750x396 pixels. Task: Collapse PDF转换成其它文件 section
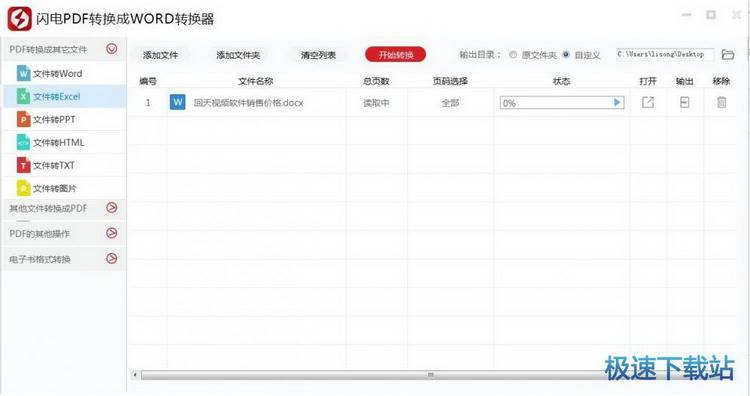pyautogui.click(x=111, y=48)
